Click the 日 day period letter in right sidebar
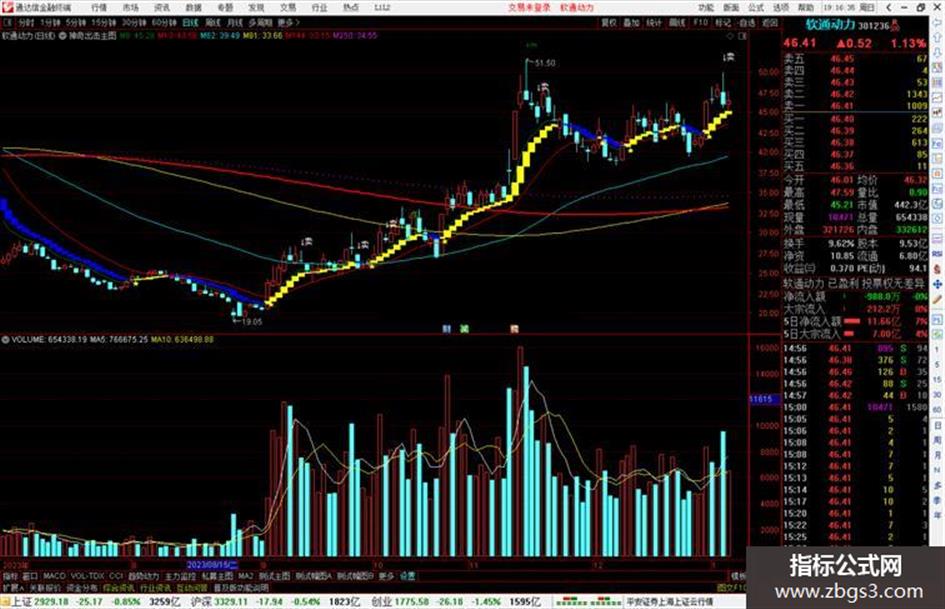This screenshot has height=609, width=945. click(x=938, y=426)
